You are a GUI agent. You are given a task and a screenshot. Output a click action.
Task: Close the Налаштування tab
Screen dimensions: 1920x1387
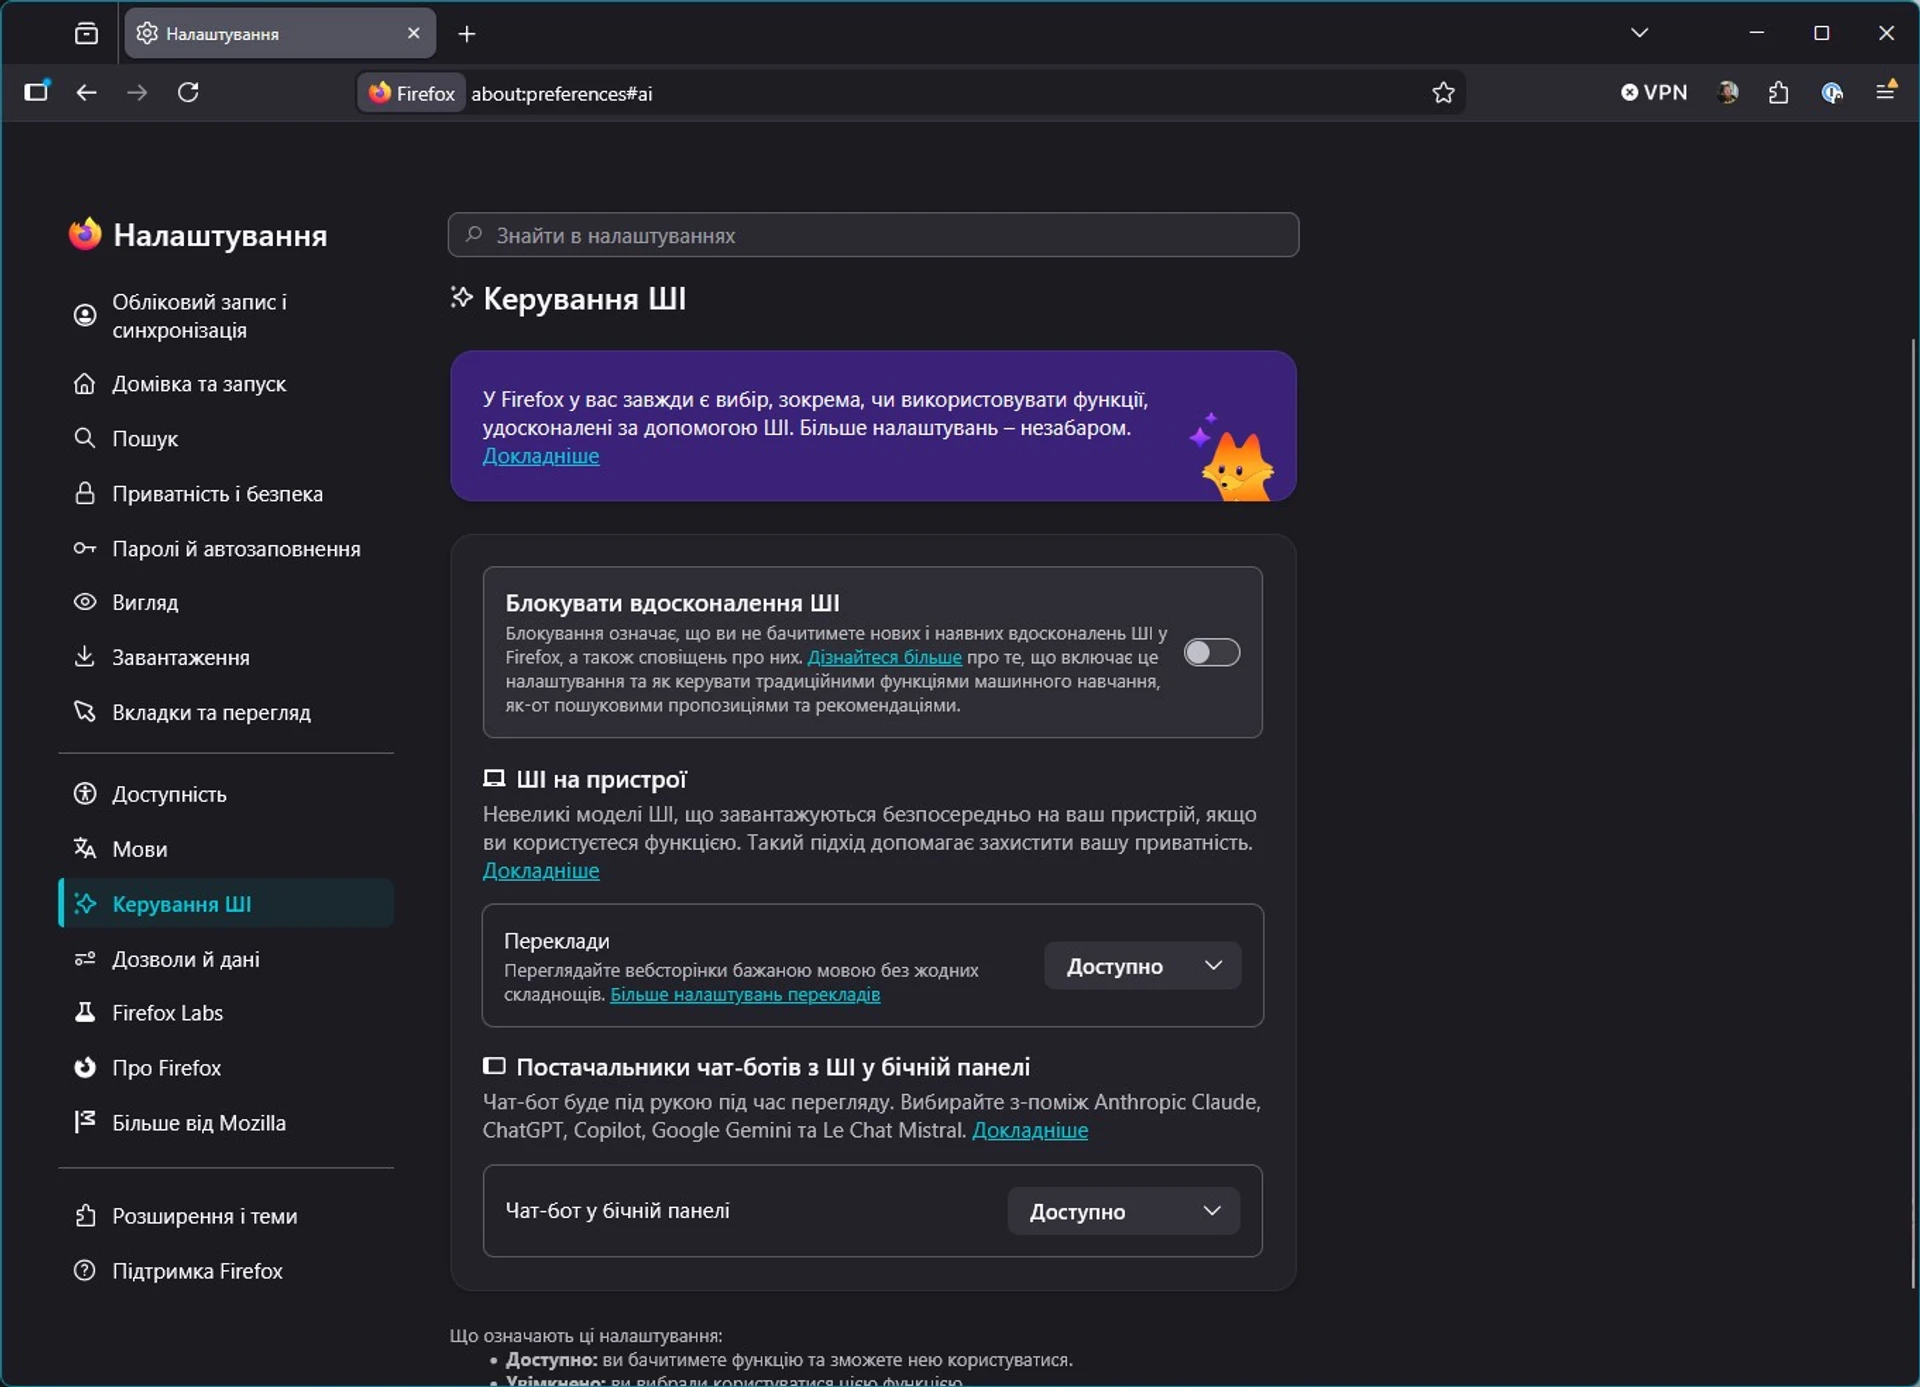(414, 33)
